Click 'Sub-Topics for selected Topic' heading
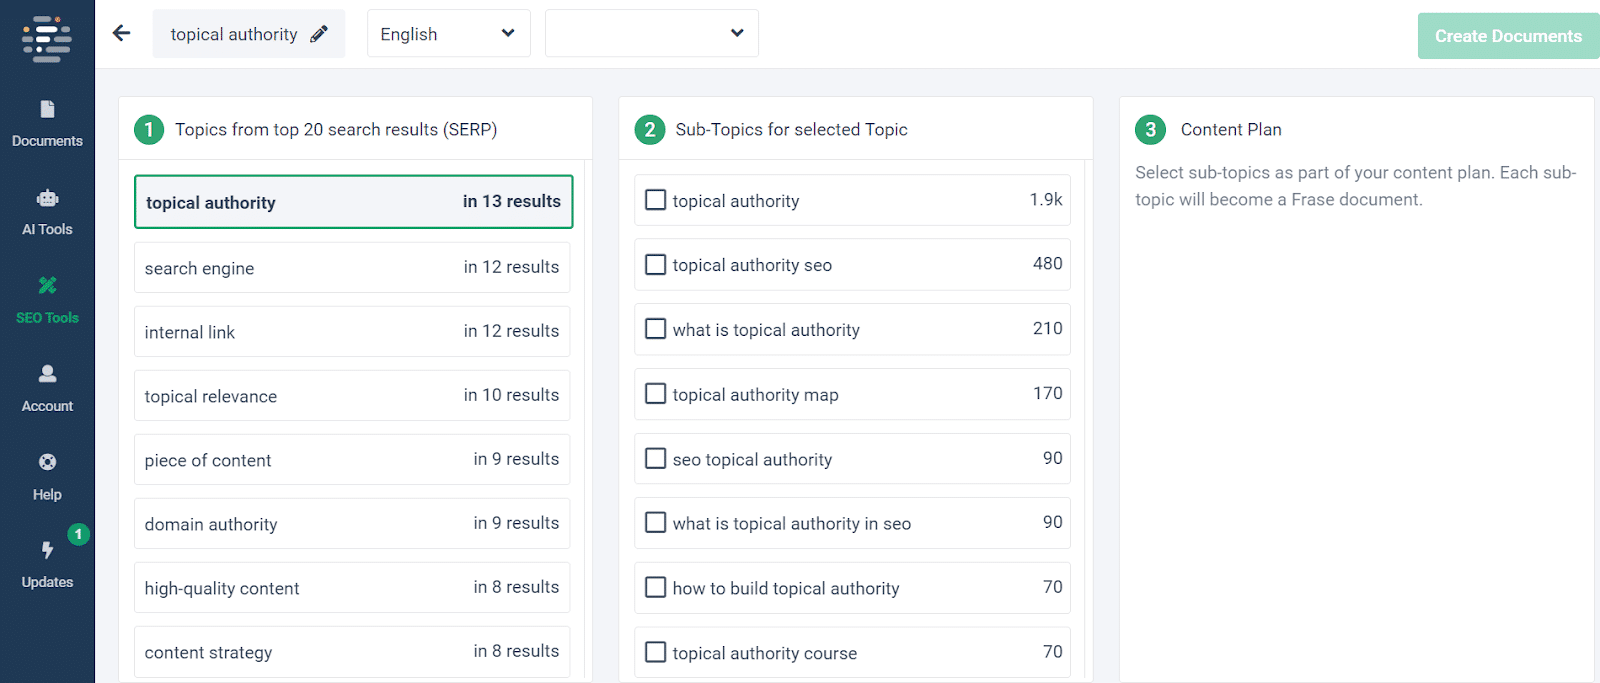Screen dimensions: 1600x683 coord(792,129)
